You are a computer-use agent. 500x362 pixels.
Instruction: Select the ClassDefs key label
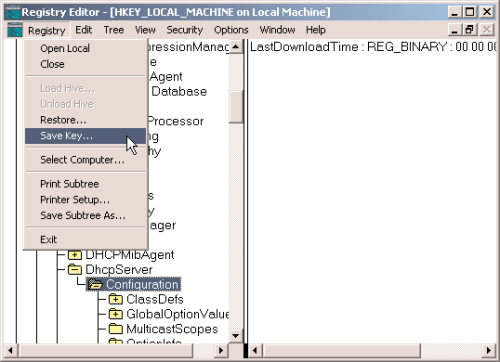tap(155, 299)
